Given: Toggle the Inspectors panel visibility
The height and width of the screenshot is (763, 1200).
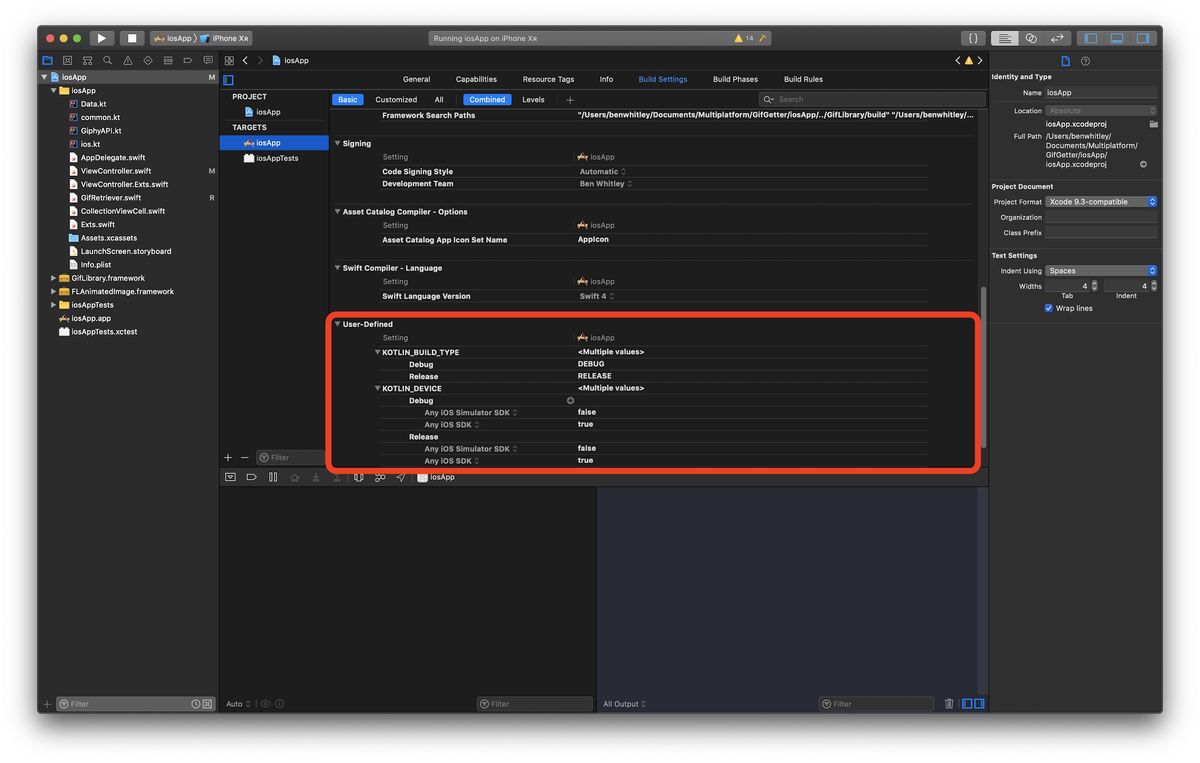Looking at the screenshot, I should click(1143, 38).
